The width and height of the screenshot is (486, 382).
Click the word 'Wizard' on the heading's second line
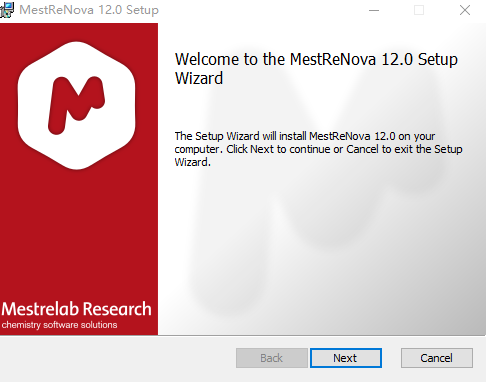click(x=199, y=78)
